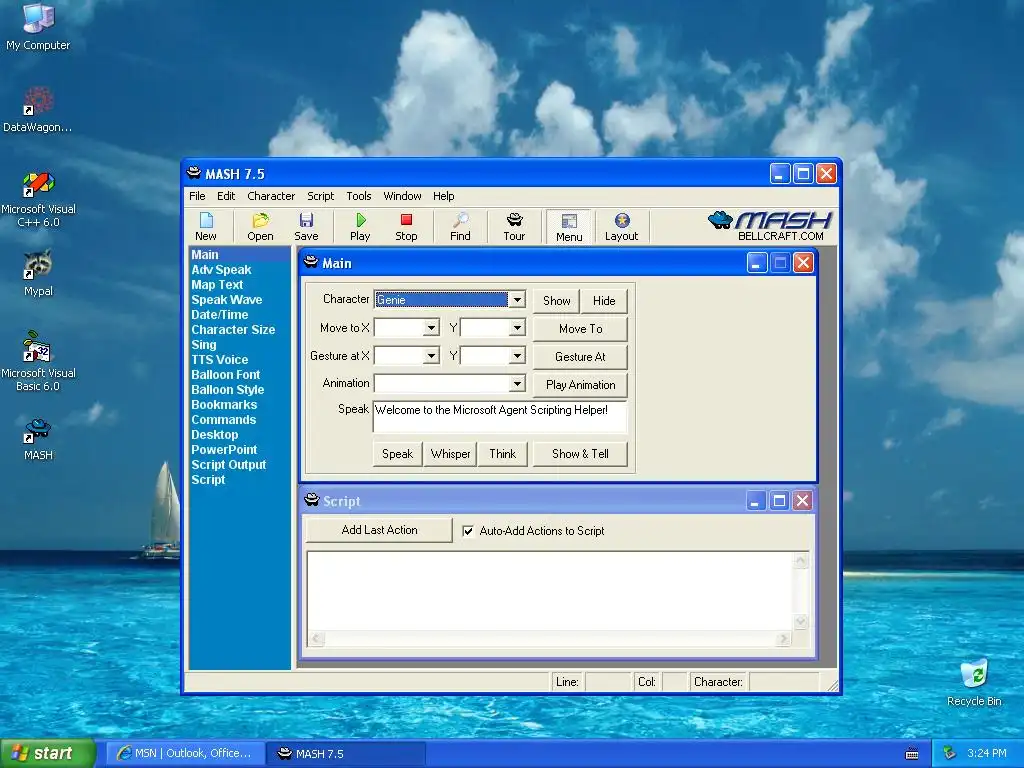The width and height of the screenshot is (1024, 768).
Task: Click the Speak button
Action: (x=398, y=454)
